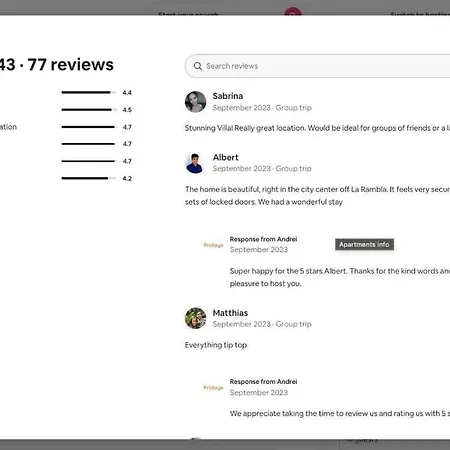Click the 4.2 rating bar
Image resolution: width=450 pixels, height=450 pixels.
tap(89, 178)
